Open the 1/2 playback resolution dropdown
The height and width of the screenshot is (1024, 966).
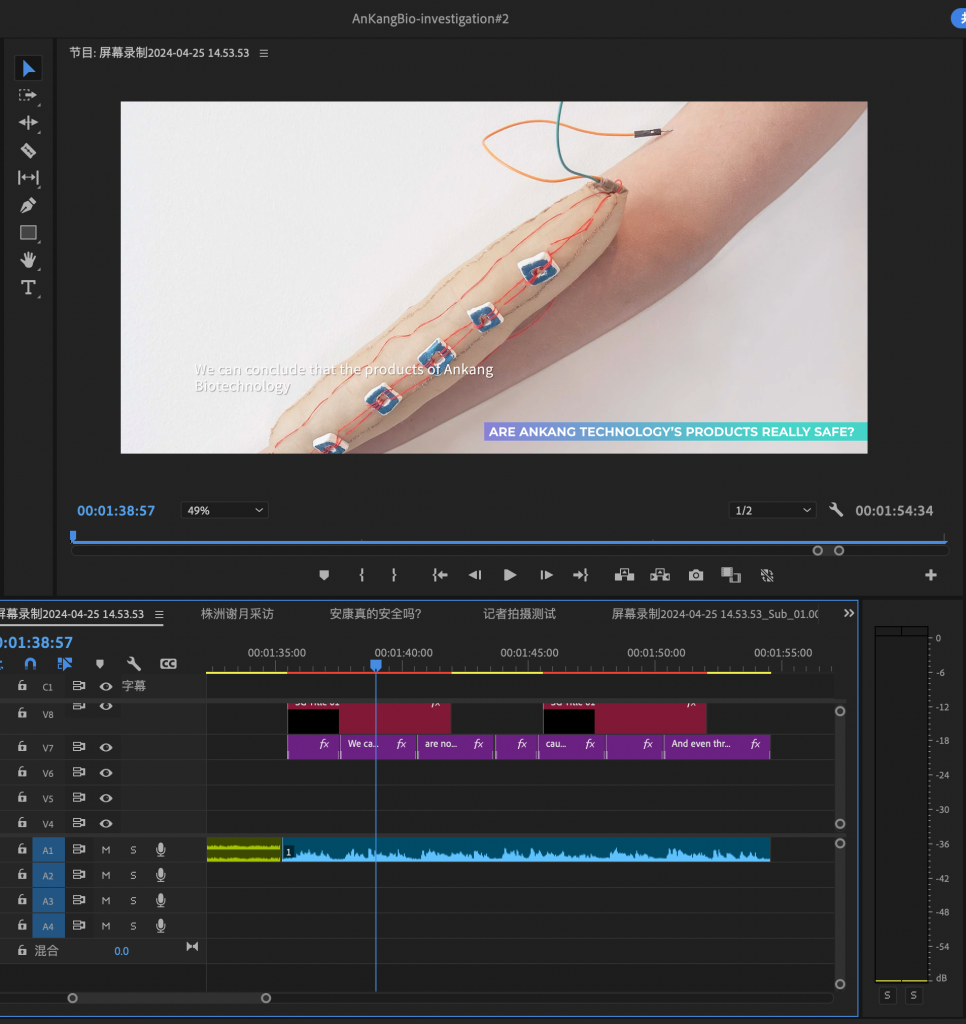coord(773,510)
